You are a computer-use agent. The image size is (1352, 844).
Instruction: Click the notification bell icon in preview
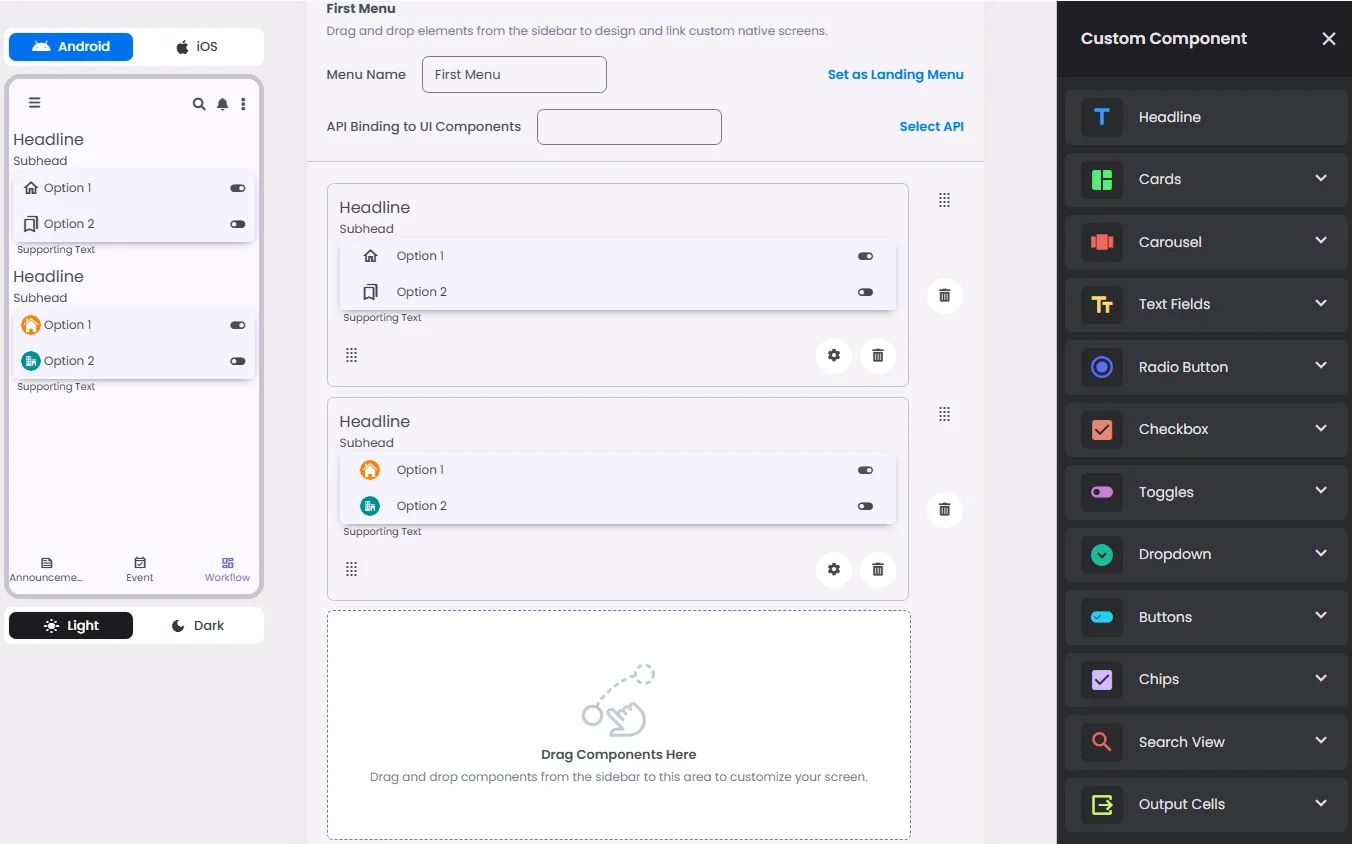[222, 104]
